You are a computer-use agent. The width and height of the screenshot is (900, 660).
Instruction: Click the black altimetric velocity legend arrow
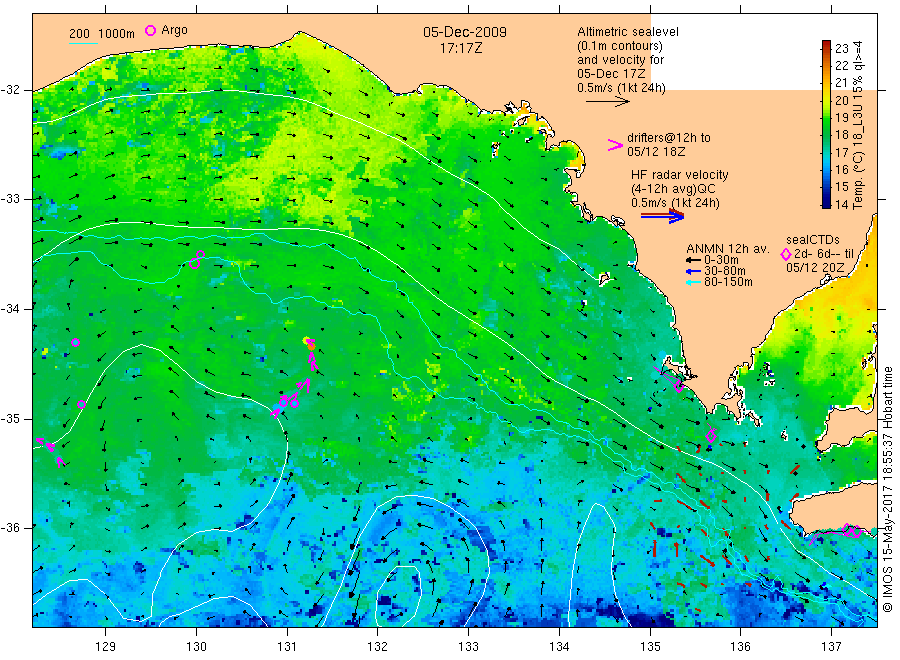tap(608, 102)
